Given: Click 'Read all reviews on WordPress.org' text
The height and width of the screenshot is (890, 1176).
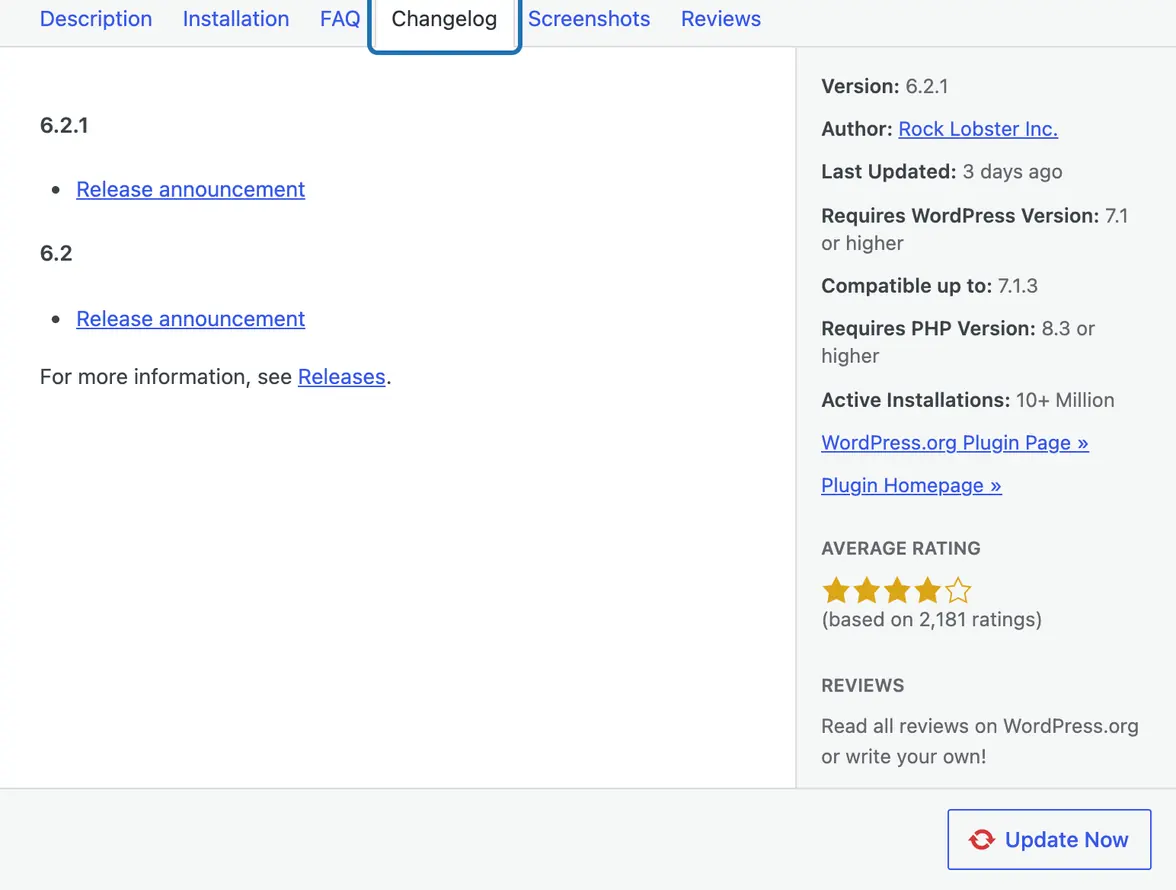Looking at the screenshot, I should pos(980,726).
